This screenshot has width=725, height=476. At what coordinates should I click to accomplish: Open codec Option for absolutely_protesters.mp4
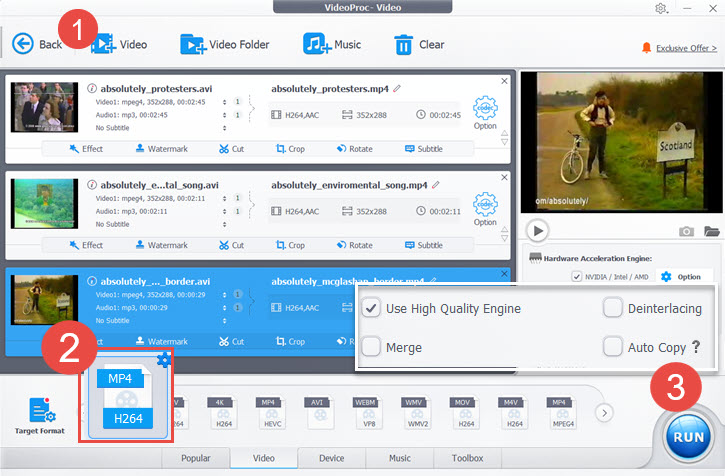pos(485,113)
